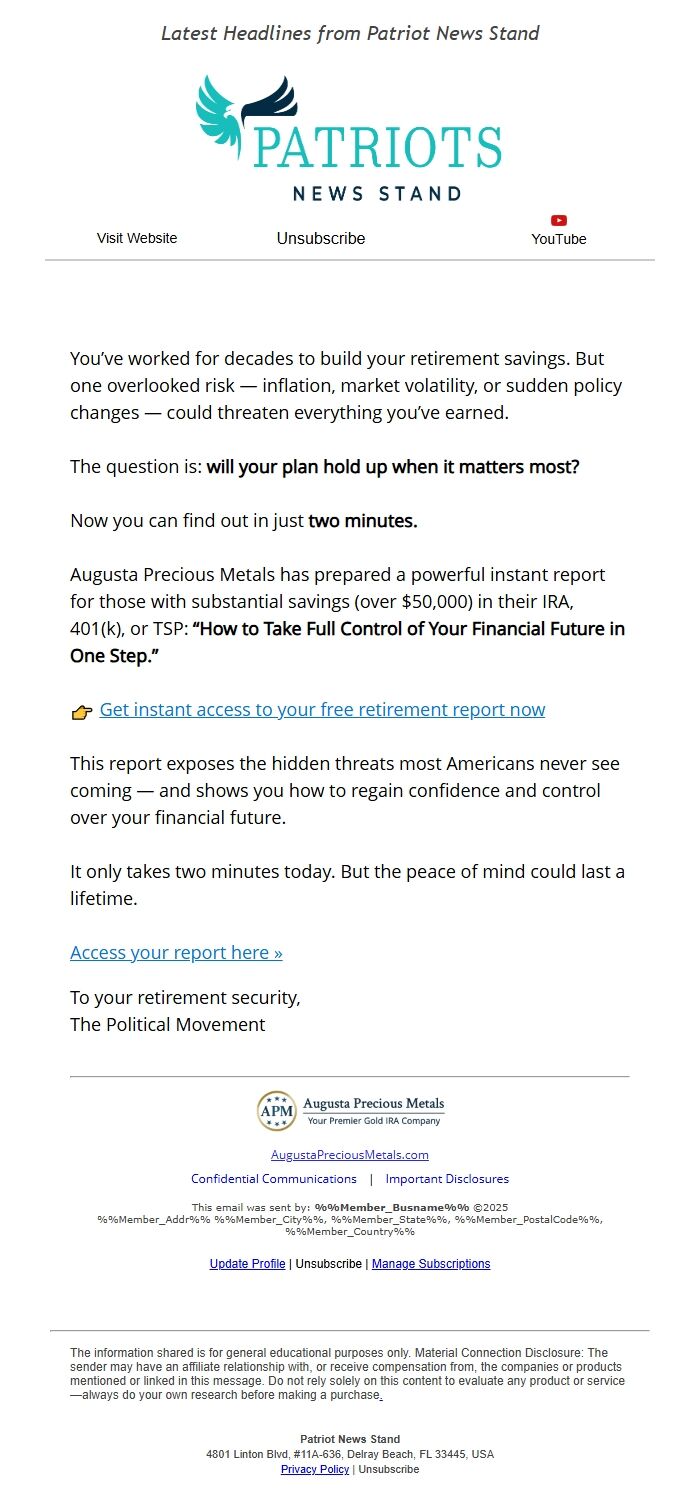Image resolution: width=700 pixels, height=1508 pixels.
Task: Click the "Access your report here" link
Action: [x=176, y=952]
